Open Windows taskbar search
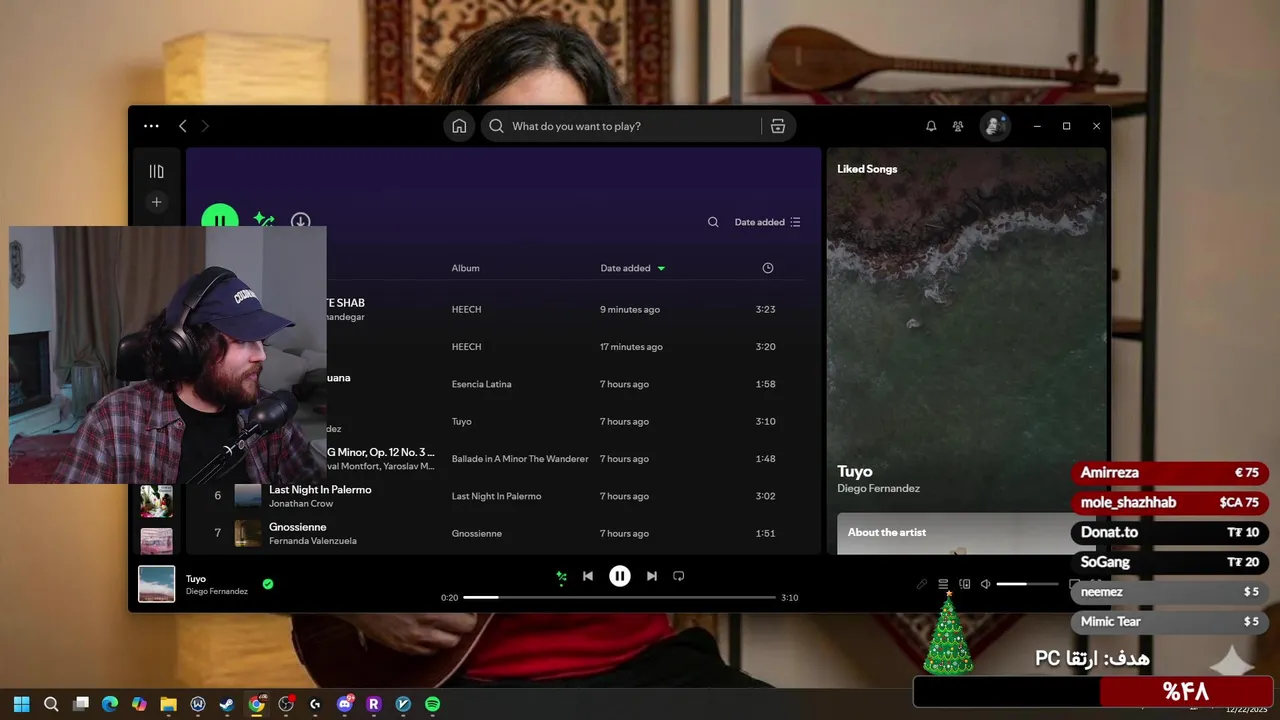The width and height of the screenshot is (1280, 720). (x=51, y=704)
